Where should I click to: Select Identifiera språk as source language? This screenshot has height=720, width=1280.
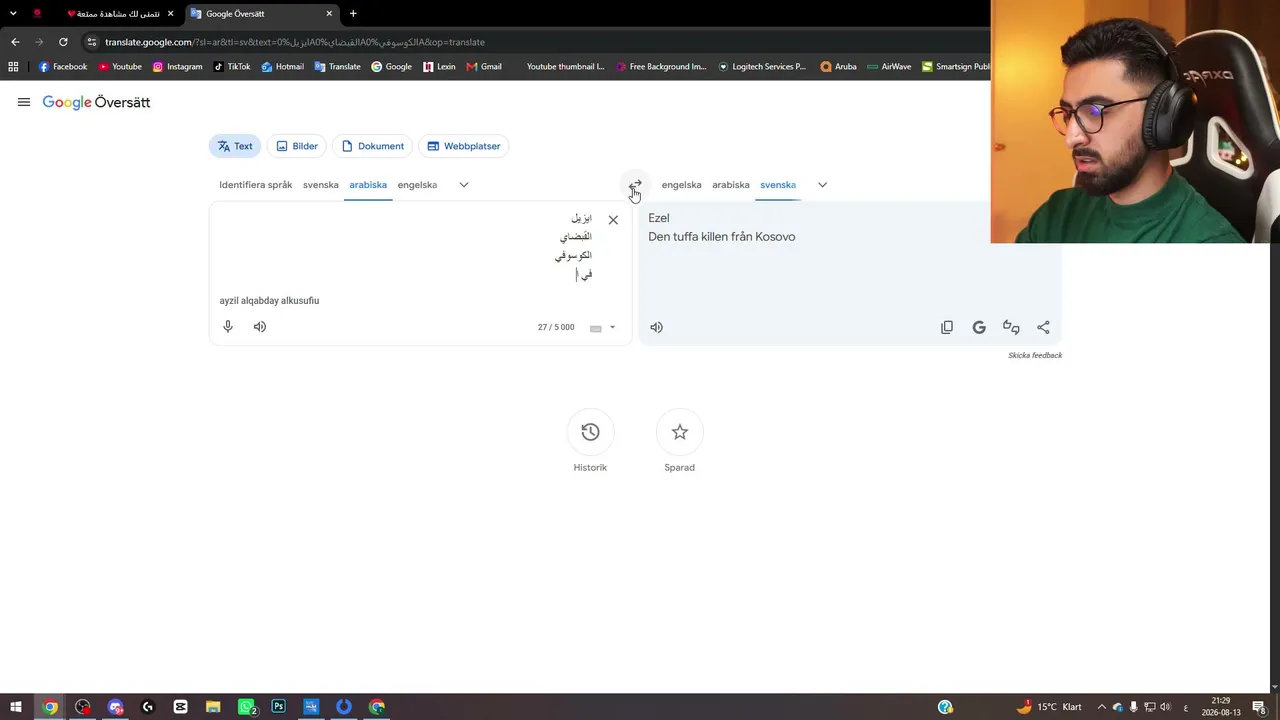(256, 185)
